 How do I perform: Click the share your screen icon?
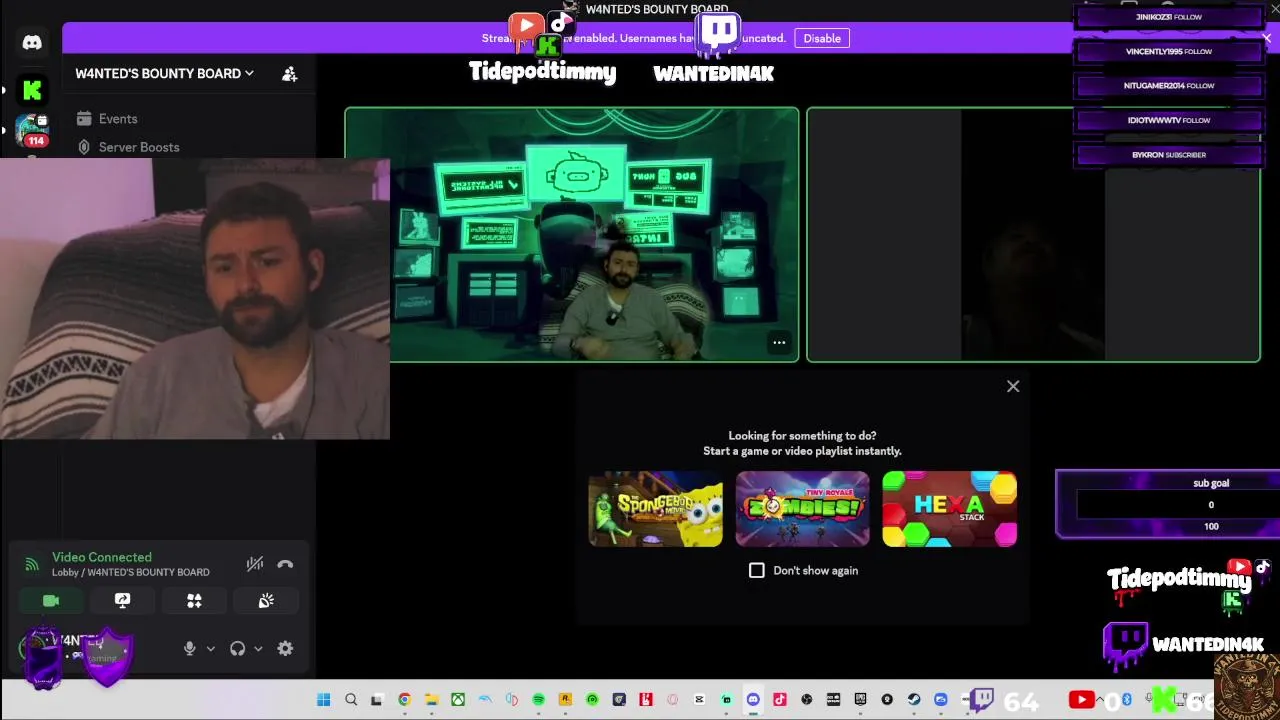[x=123, y=600]
